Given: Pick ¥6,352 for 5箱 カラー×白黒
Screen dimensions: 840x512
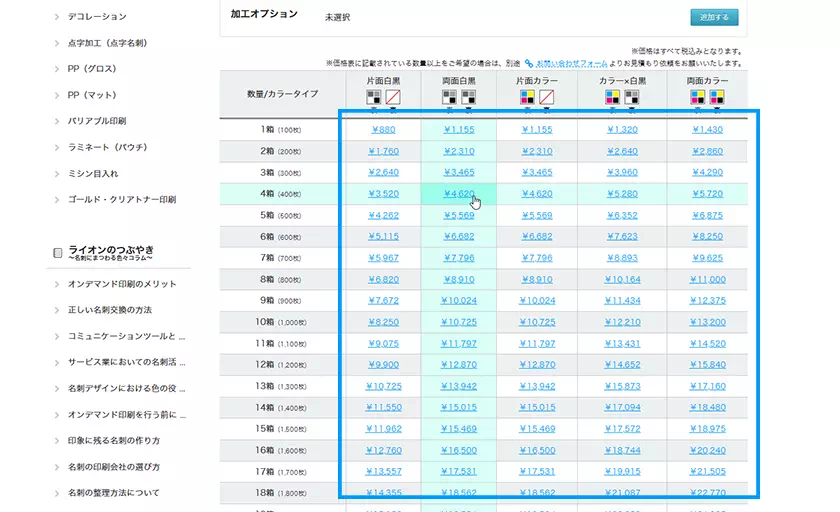Looking at the screenshot, I should click(622, 215).
